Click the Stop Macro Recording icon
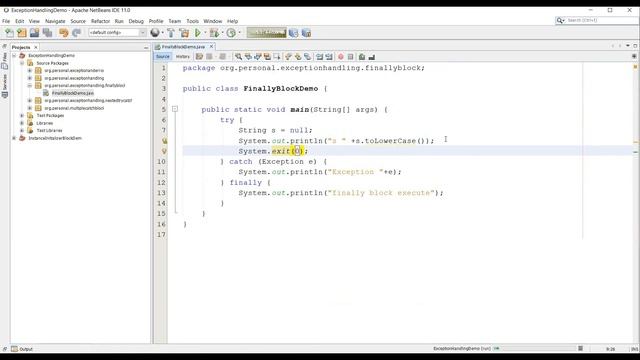Viewport: 640px width, 360px height. [351, 57]
